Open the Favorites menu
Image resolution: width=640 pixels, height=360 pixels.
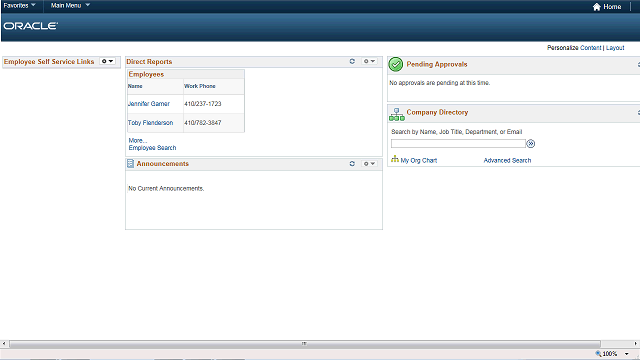pos(19,5)
